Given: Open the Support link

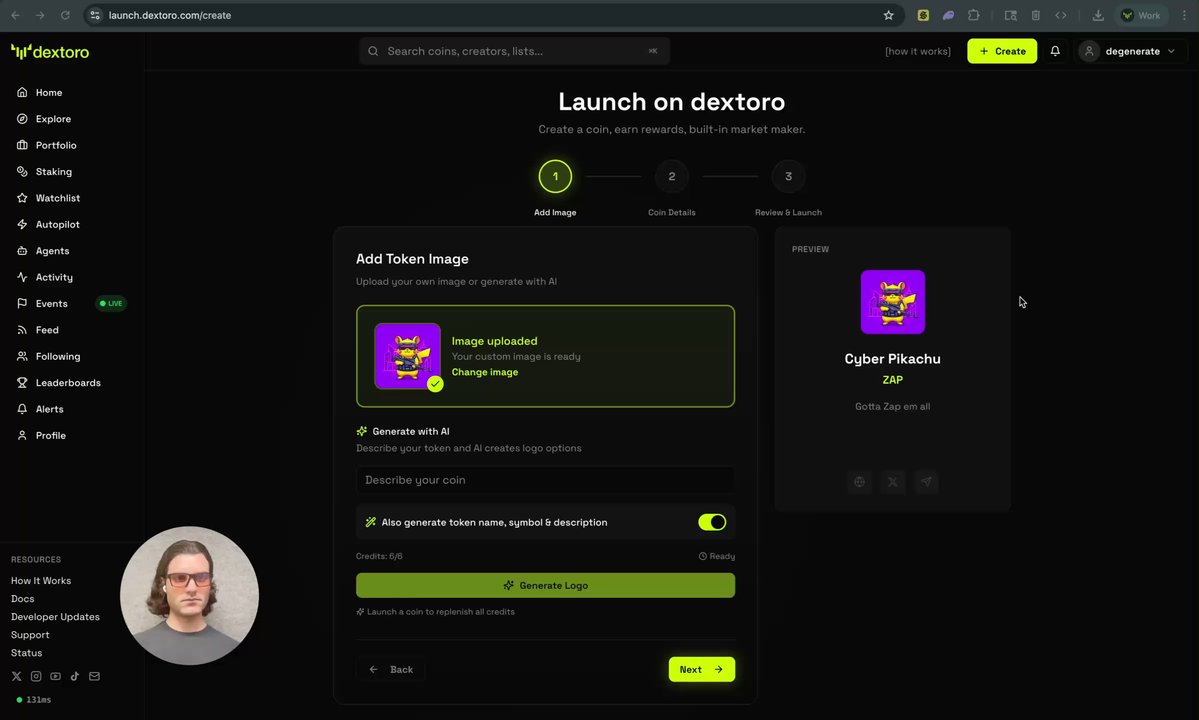Looking at the screenshot, I should (x=30, y=635).
